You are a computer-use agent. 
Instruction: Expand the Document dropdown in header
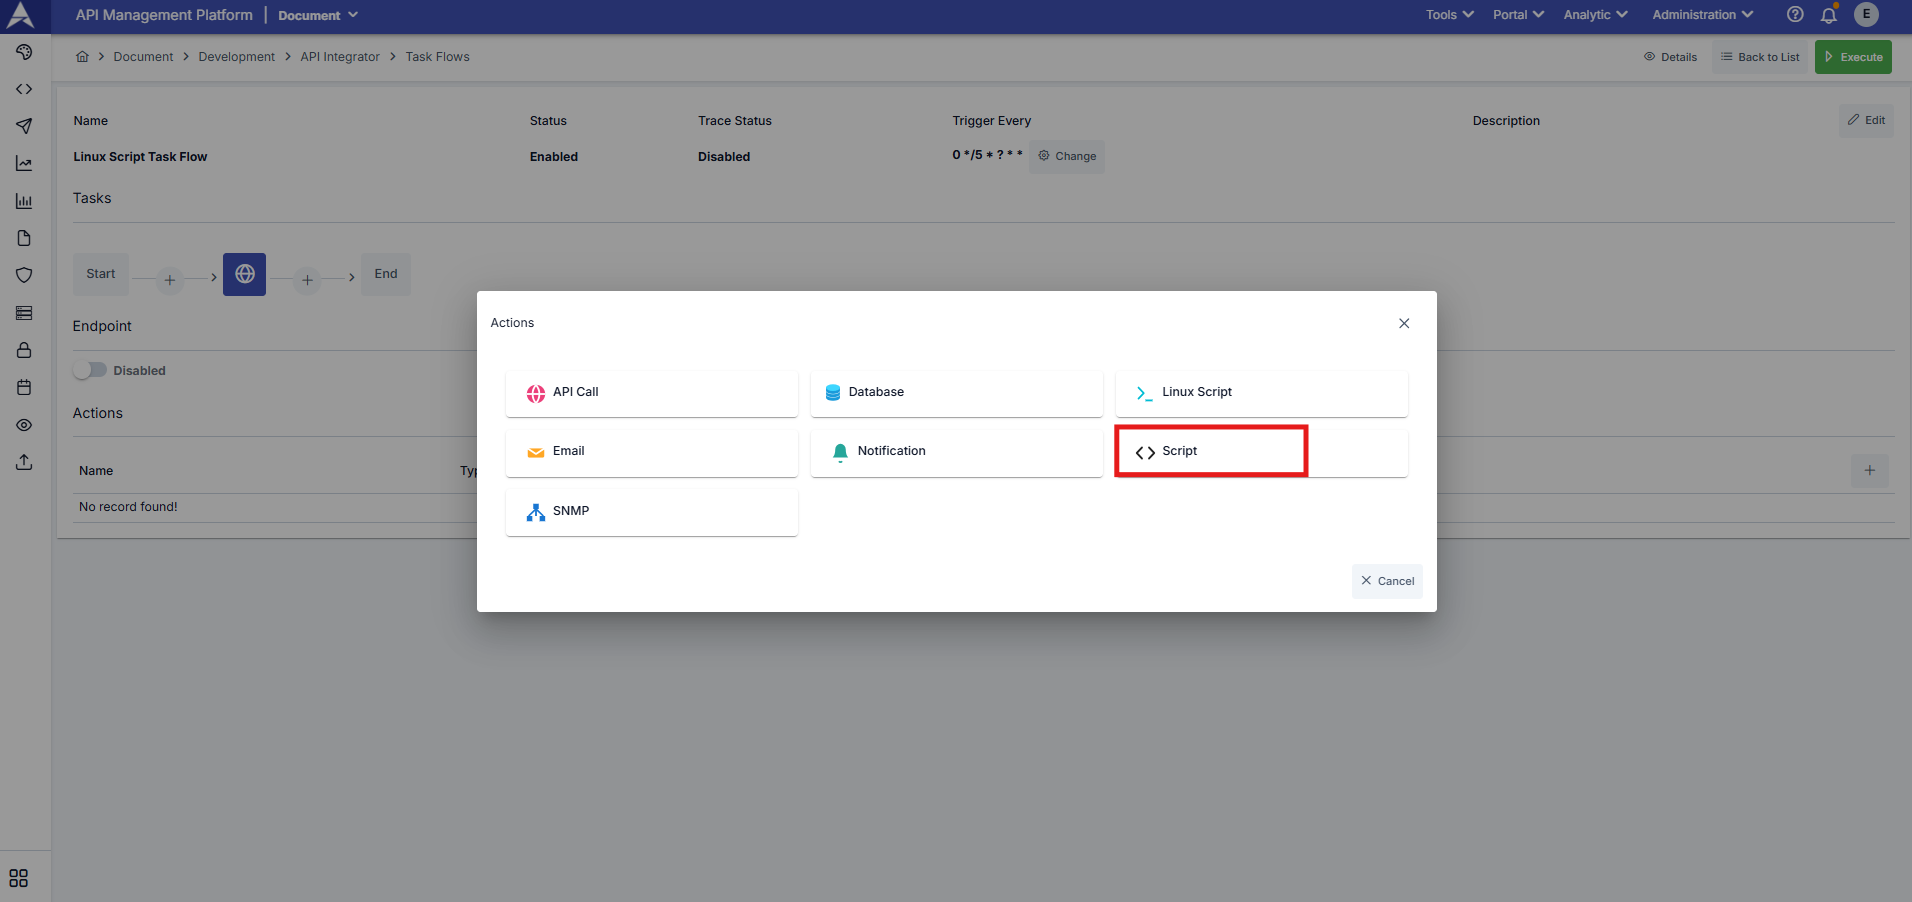tap(317, 15)
